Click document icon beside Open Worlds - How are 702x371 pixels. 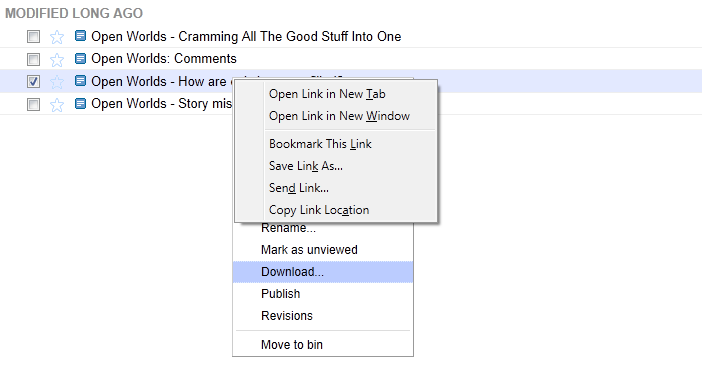[x=80, y=81]
